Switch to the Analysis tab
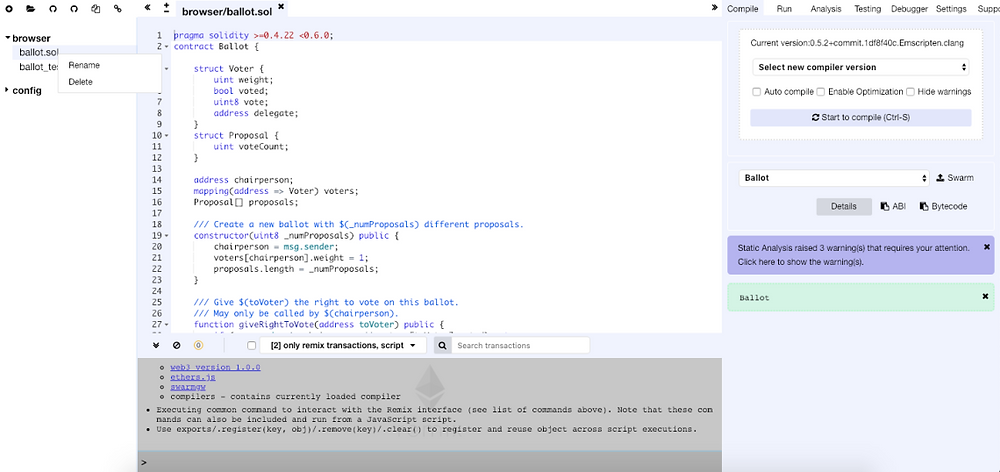This screenshot has width=1000, height=472. (x=825, y=9)
